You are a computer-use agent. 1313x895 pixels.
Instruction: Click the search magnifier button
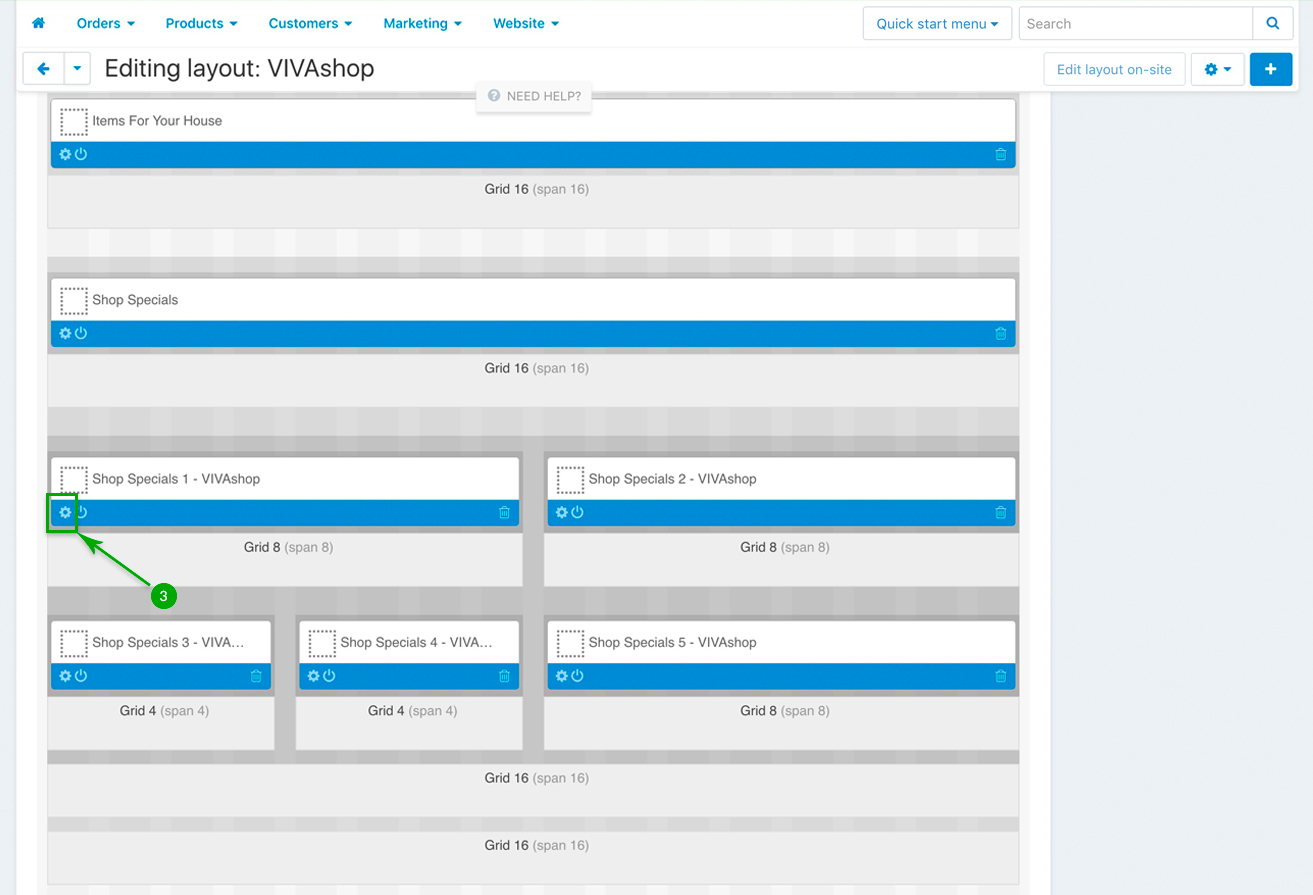1272,23
